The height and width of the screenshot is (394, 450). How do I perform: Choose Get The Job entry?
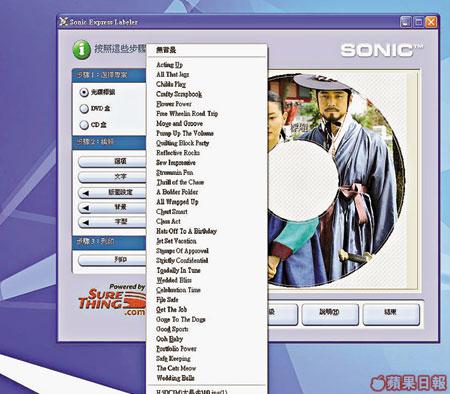click(207, 310)
